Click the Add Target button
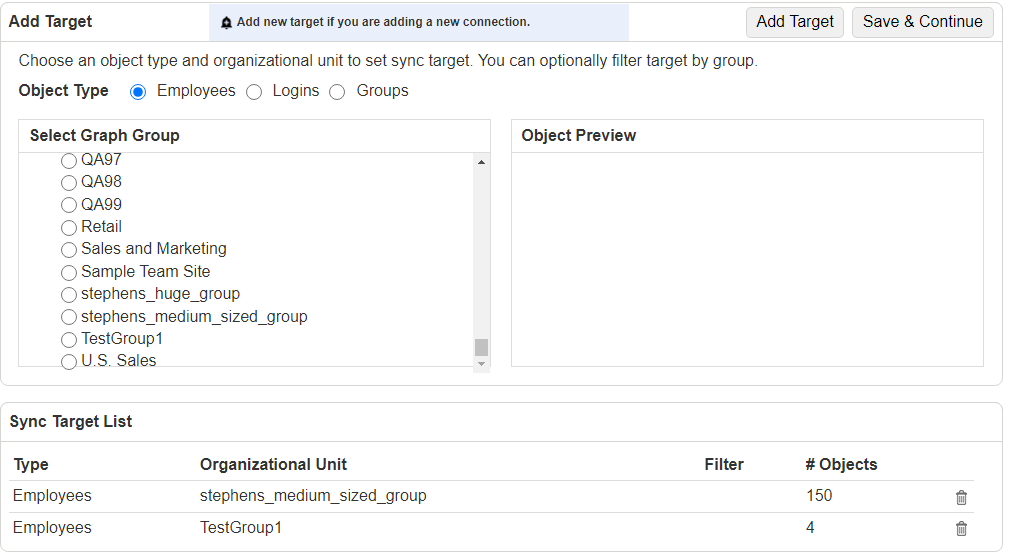Image resolution: width=1021 pixels, height=559 pixels. point(794,22)
